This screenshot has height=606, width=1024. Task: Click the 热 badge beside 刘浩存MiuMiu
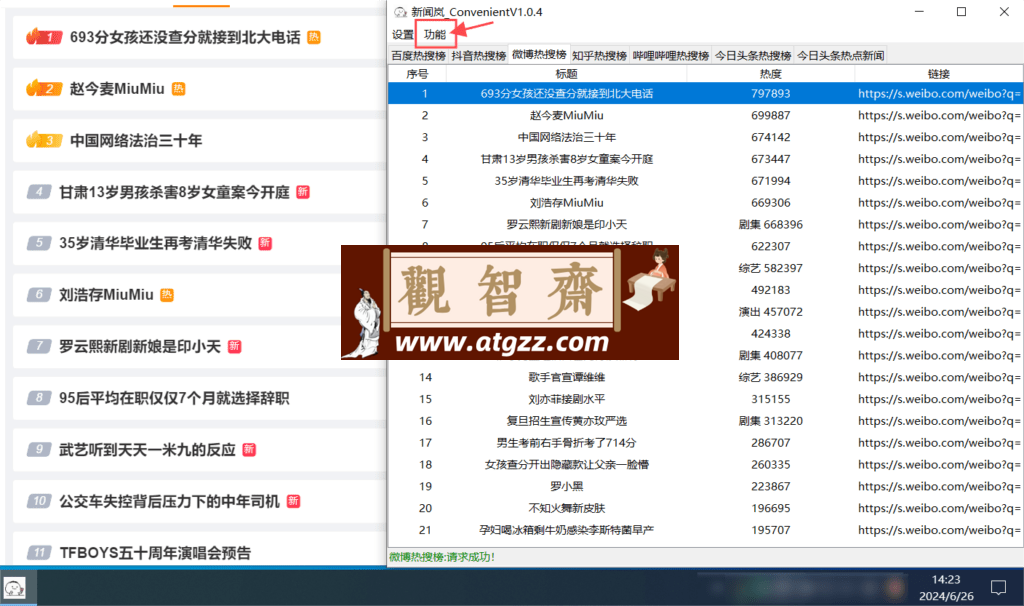point(167,295)
